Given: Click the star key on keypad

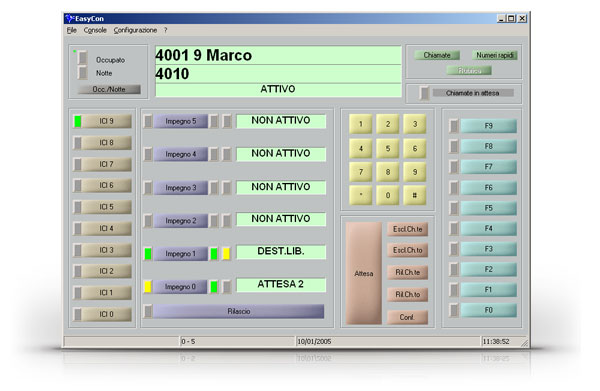Looking at the screenshot, I should (x=360, y=196).
